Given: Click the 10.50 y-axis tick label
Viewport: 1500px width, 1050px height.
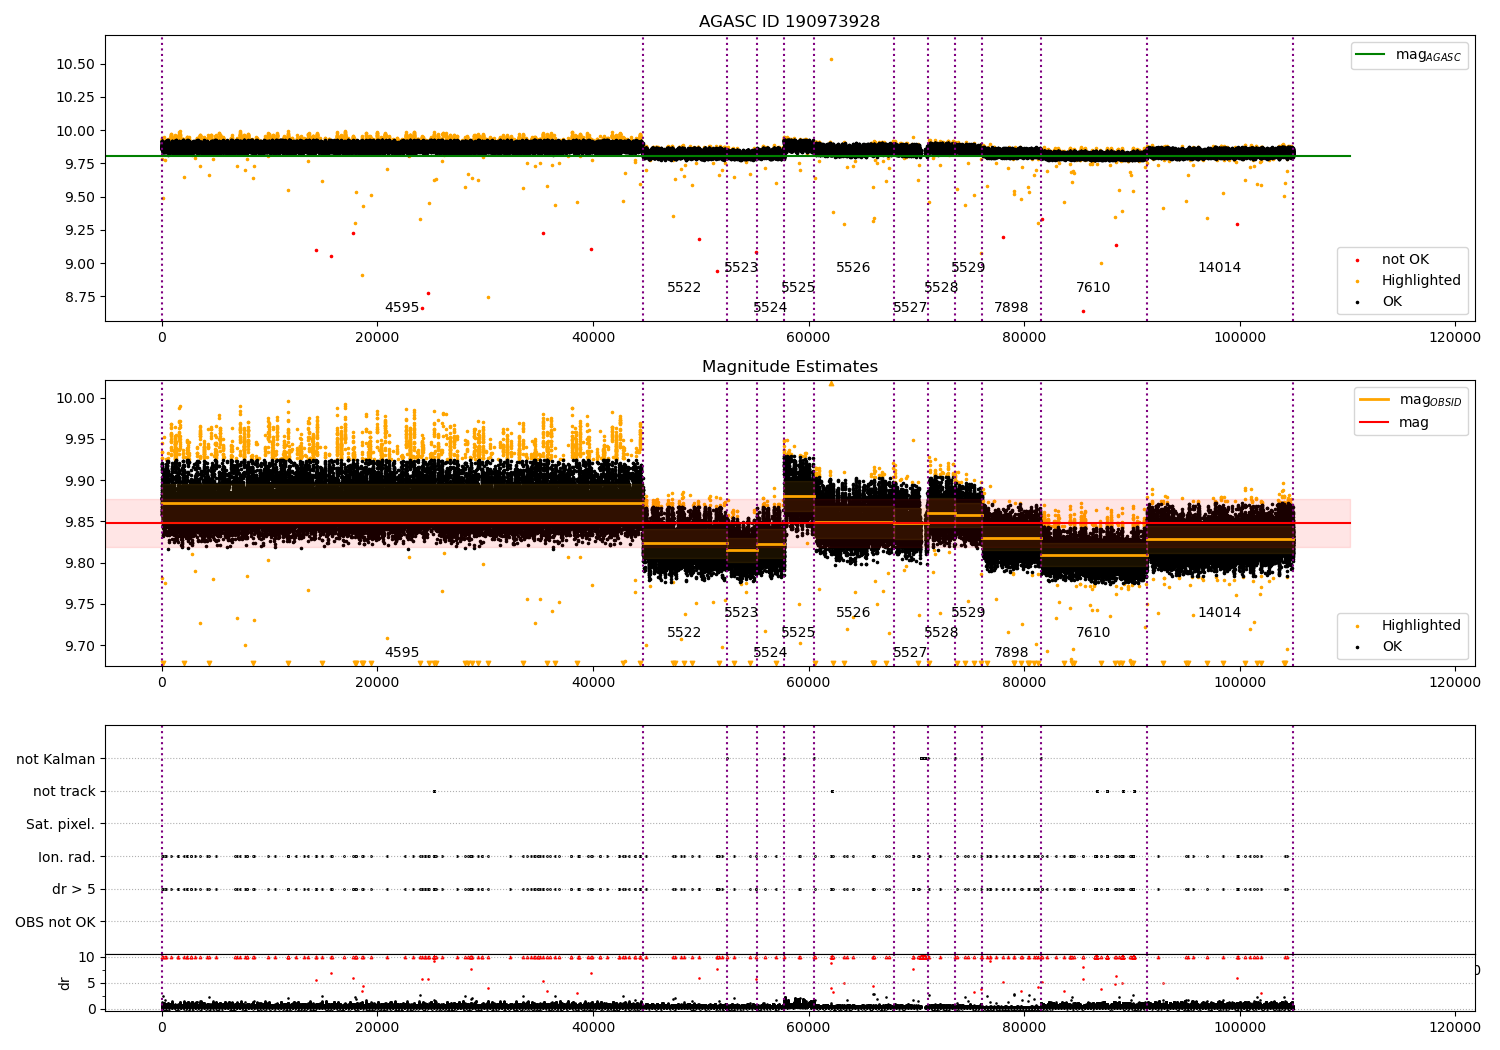Looking at the screenshot, I should pos(75,64).
